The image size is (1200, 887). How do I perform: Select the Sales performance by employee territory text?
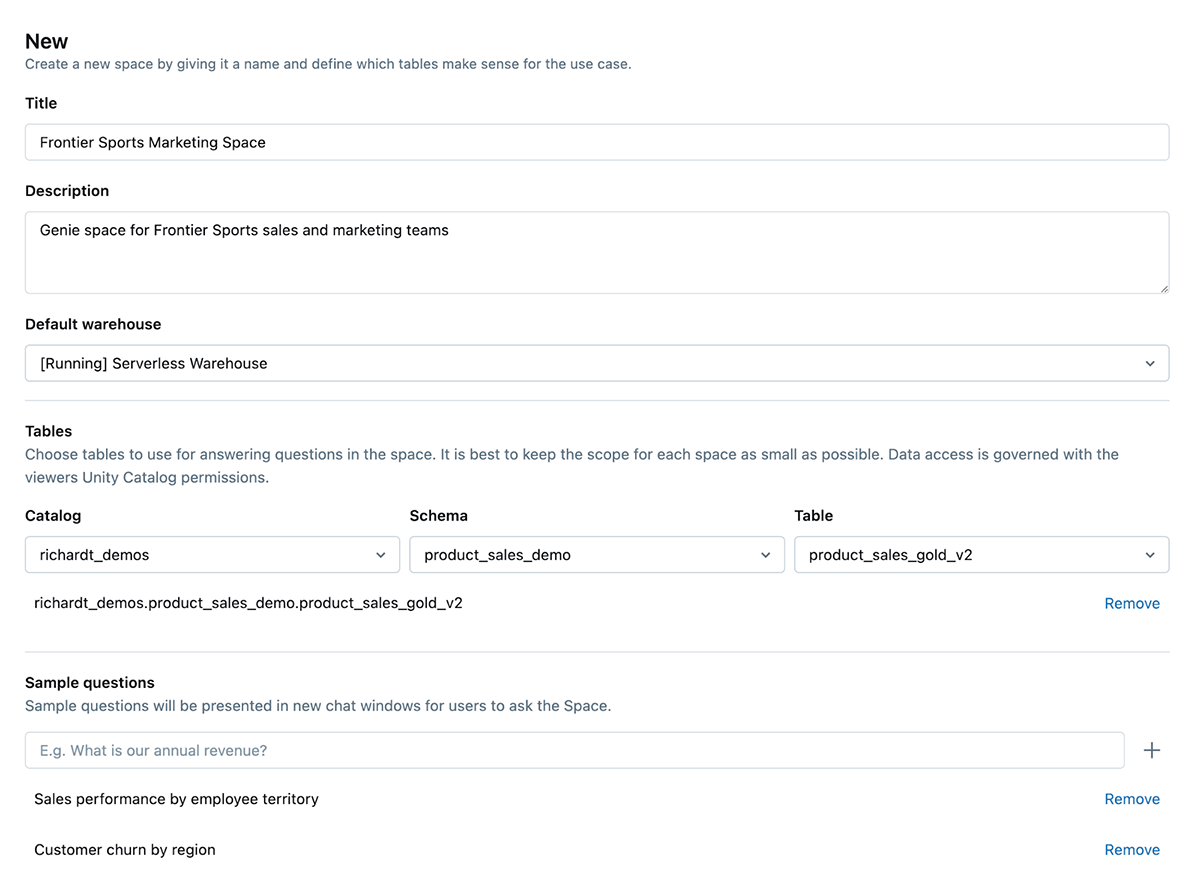[176, 799]
